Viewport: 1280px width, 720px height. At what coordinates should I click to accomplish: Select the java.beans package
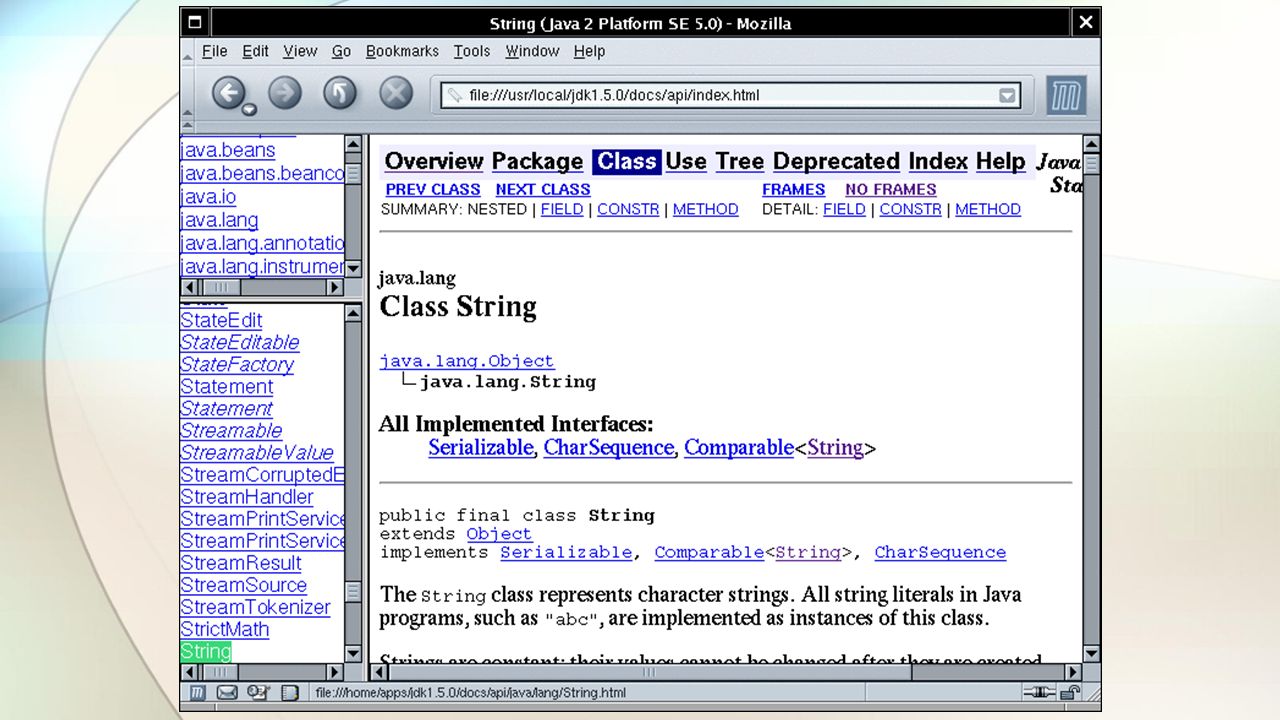coord(228,151)
